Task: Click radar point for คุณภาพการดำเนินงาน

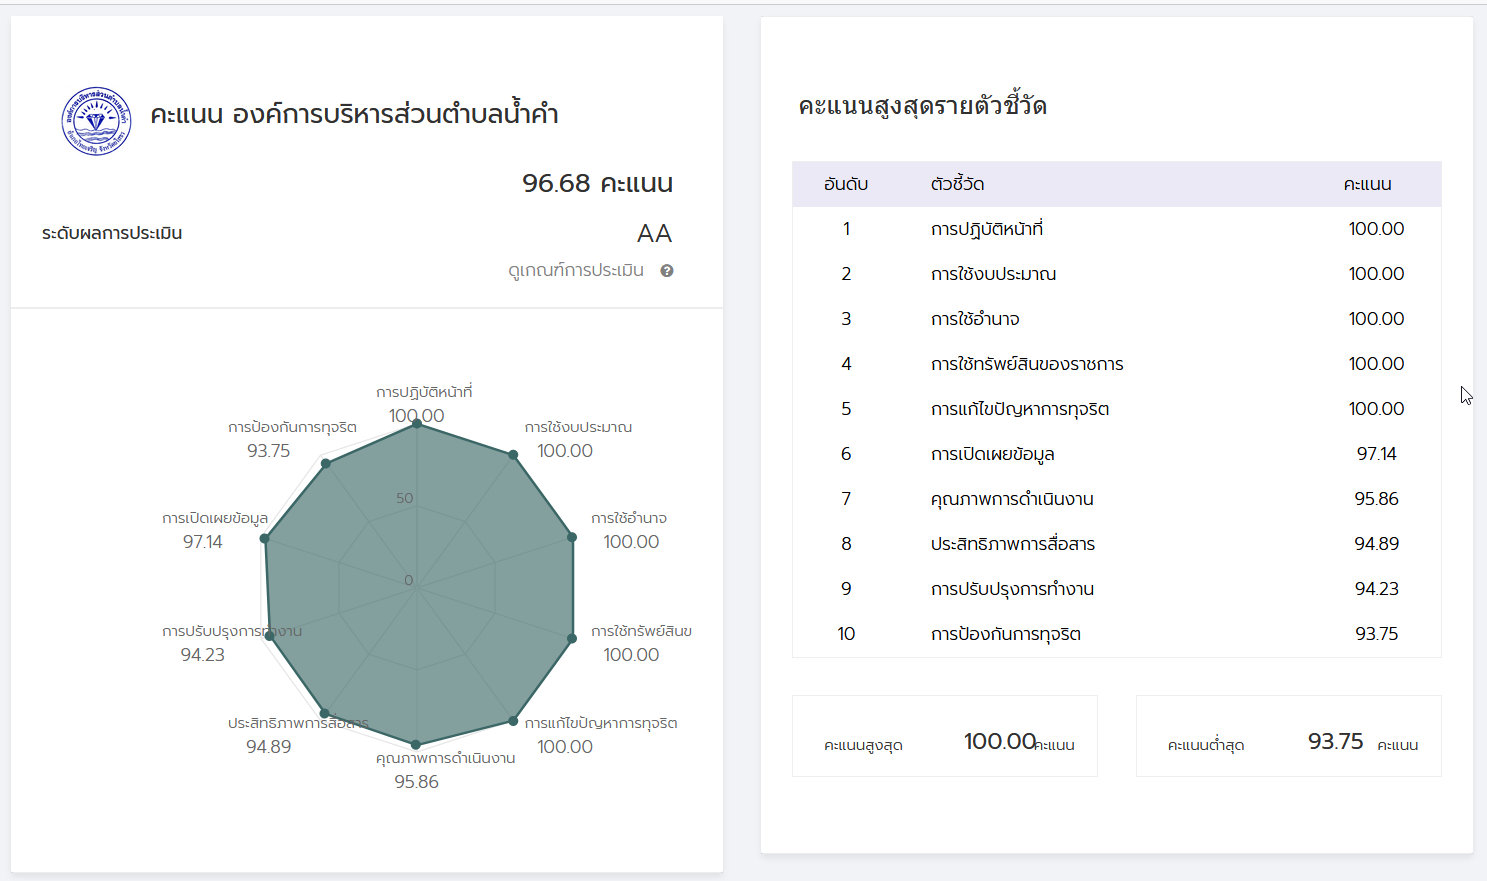Action: [x=416, y=745]
